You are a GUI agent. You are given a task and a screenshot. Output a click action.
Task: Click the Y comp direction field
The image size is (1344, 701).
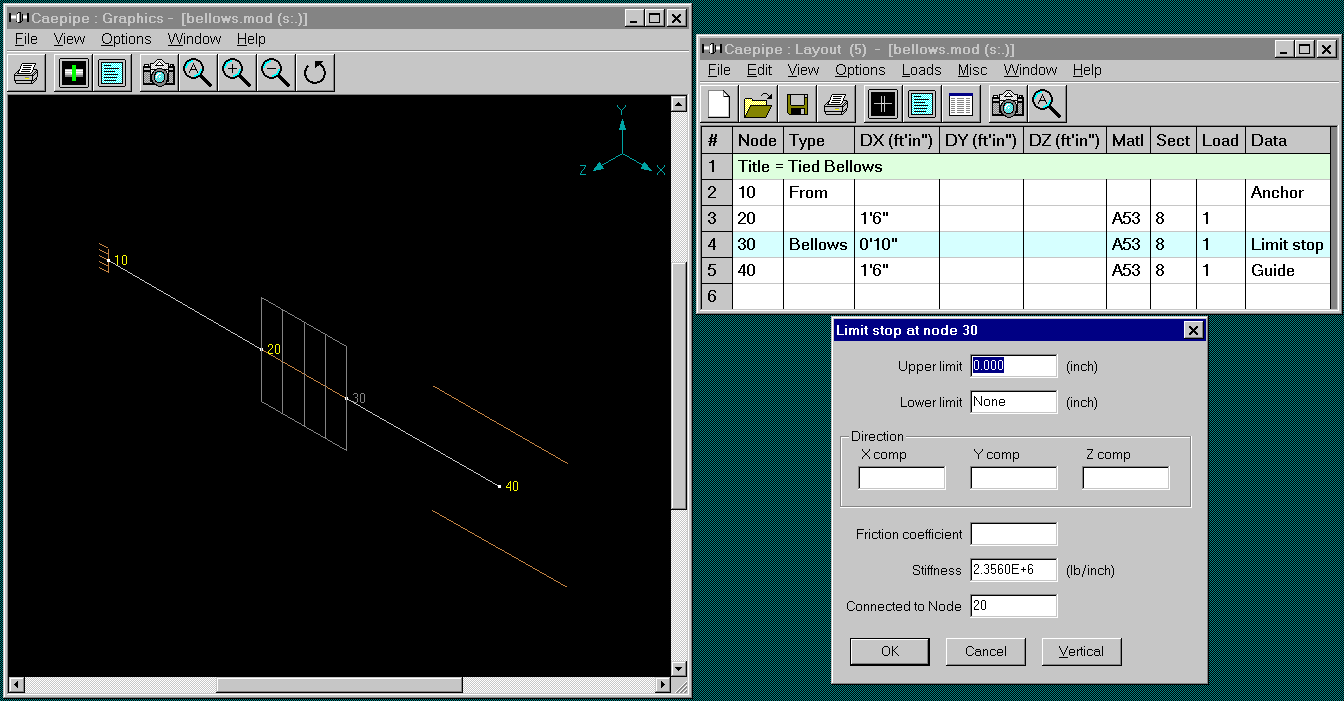tap(1014, 478)
